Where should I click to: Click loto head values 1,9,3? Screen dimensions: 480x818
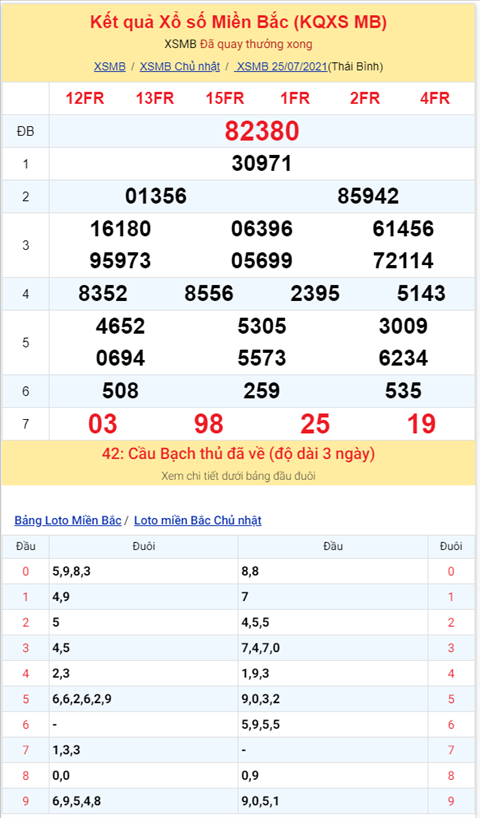click(255, 673)
